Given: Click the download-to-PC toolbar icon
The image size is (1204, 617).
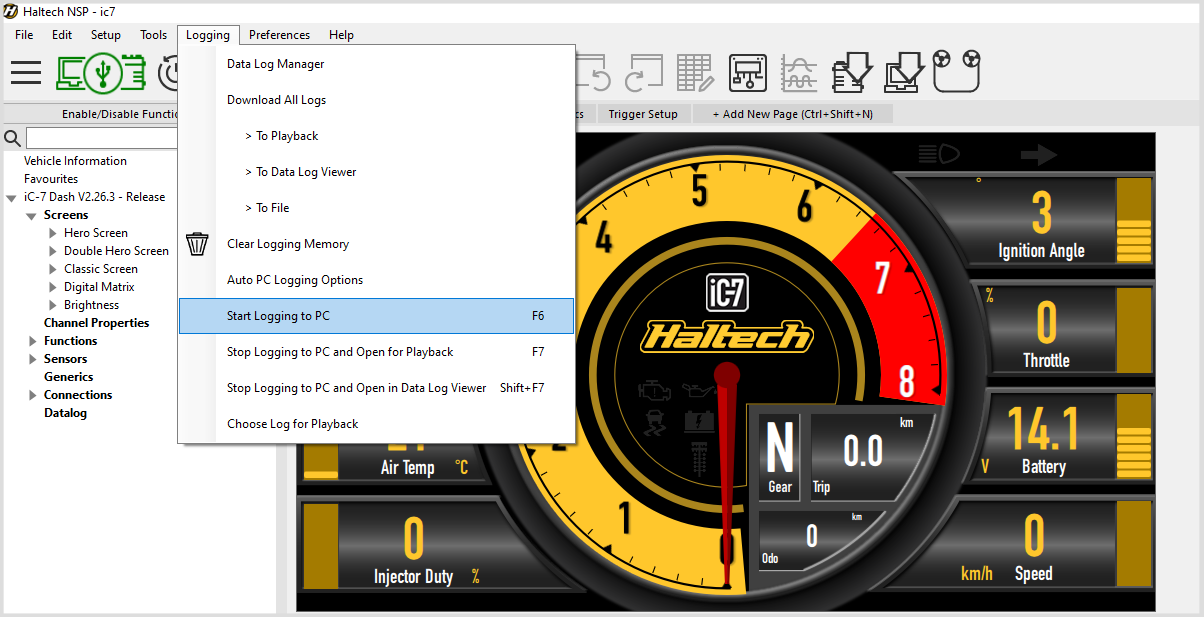Looking at the screenshot, I should tap(904, 72).
